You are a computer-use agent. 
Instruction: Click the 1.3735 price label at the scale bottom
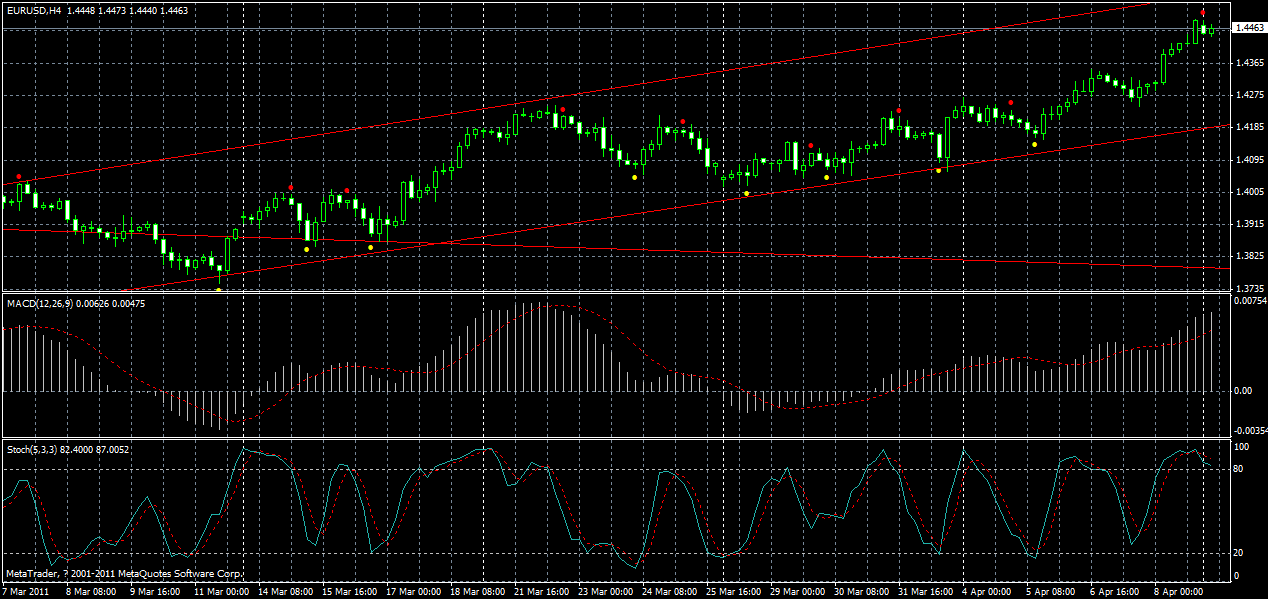pyautogui.click(x=1248, y=288)
